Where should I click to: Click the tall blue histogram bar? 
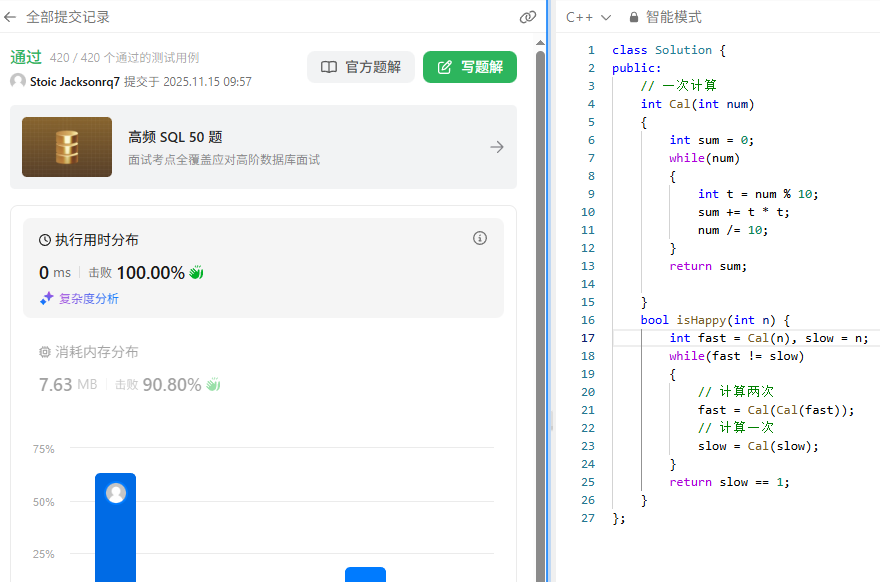[116, 528]
